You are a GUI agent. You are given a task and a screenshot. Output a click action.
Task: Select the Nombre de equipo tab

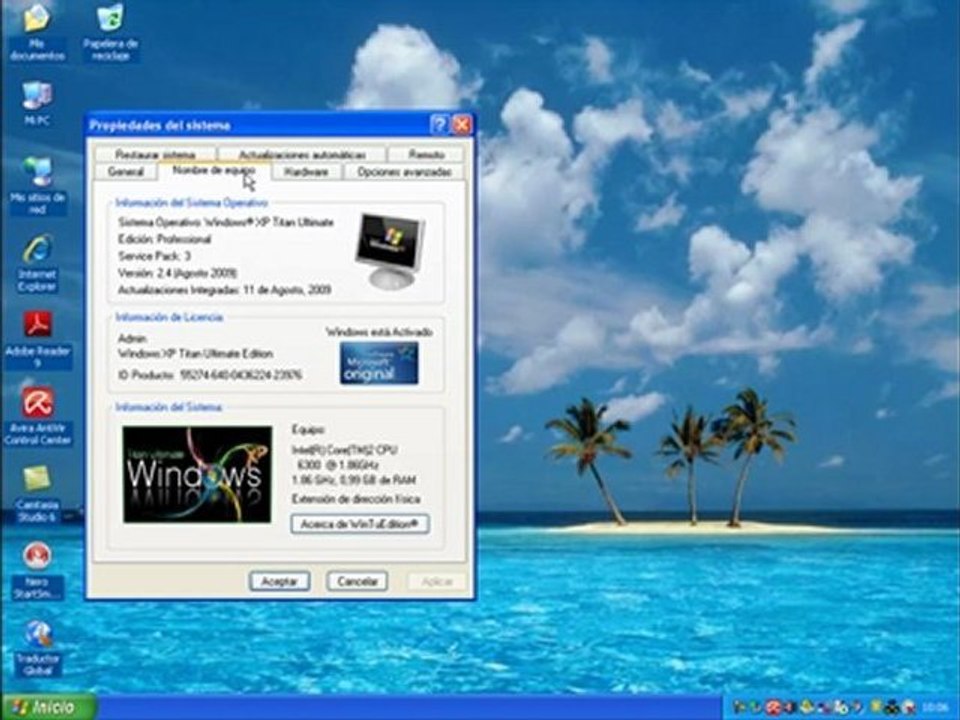click(x=214, y=171)
